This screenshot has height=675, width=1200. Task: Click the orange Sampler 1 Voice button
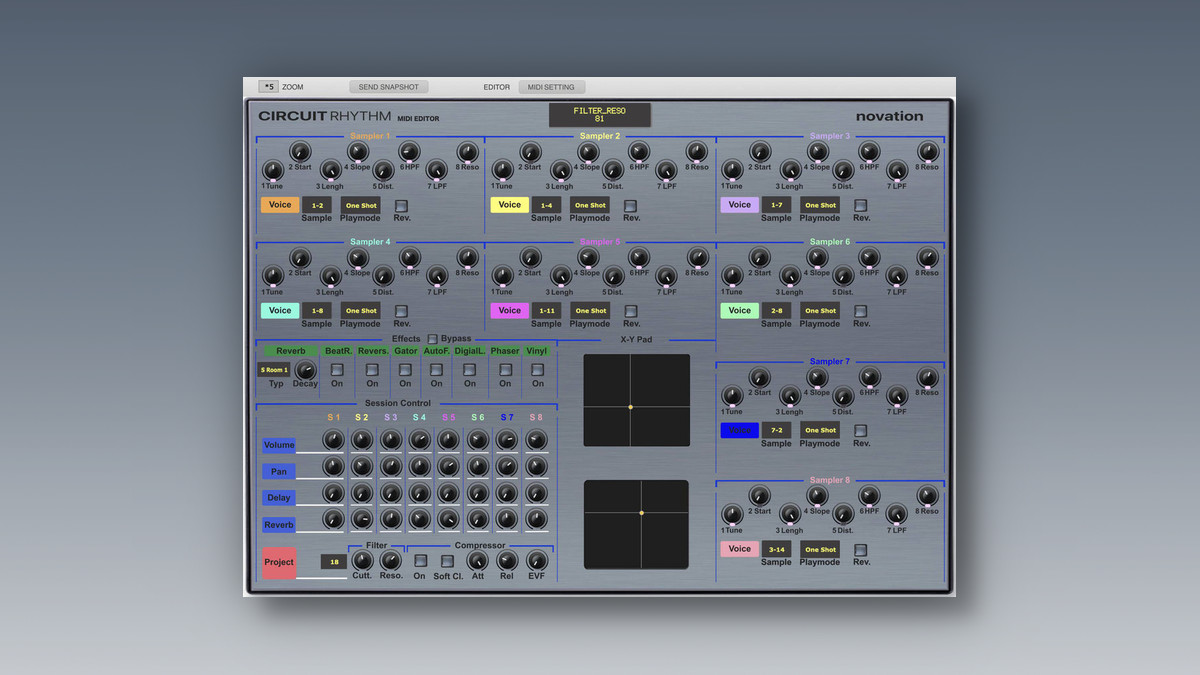(280, 204)
